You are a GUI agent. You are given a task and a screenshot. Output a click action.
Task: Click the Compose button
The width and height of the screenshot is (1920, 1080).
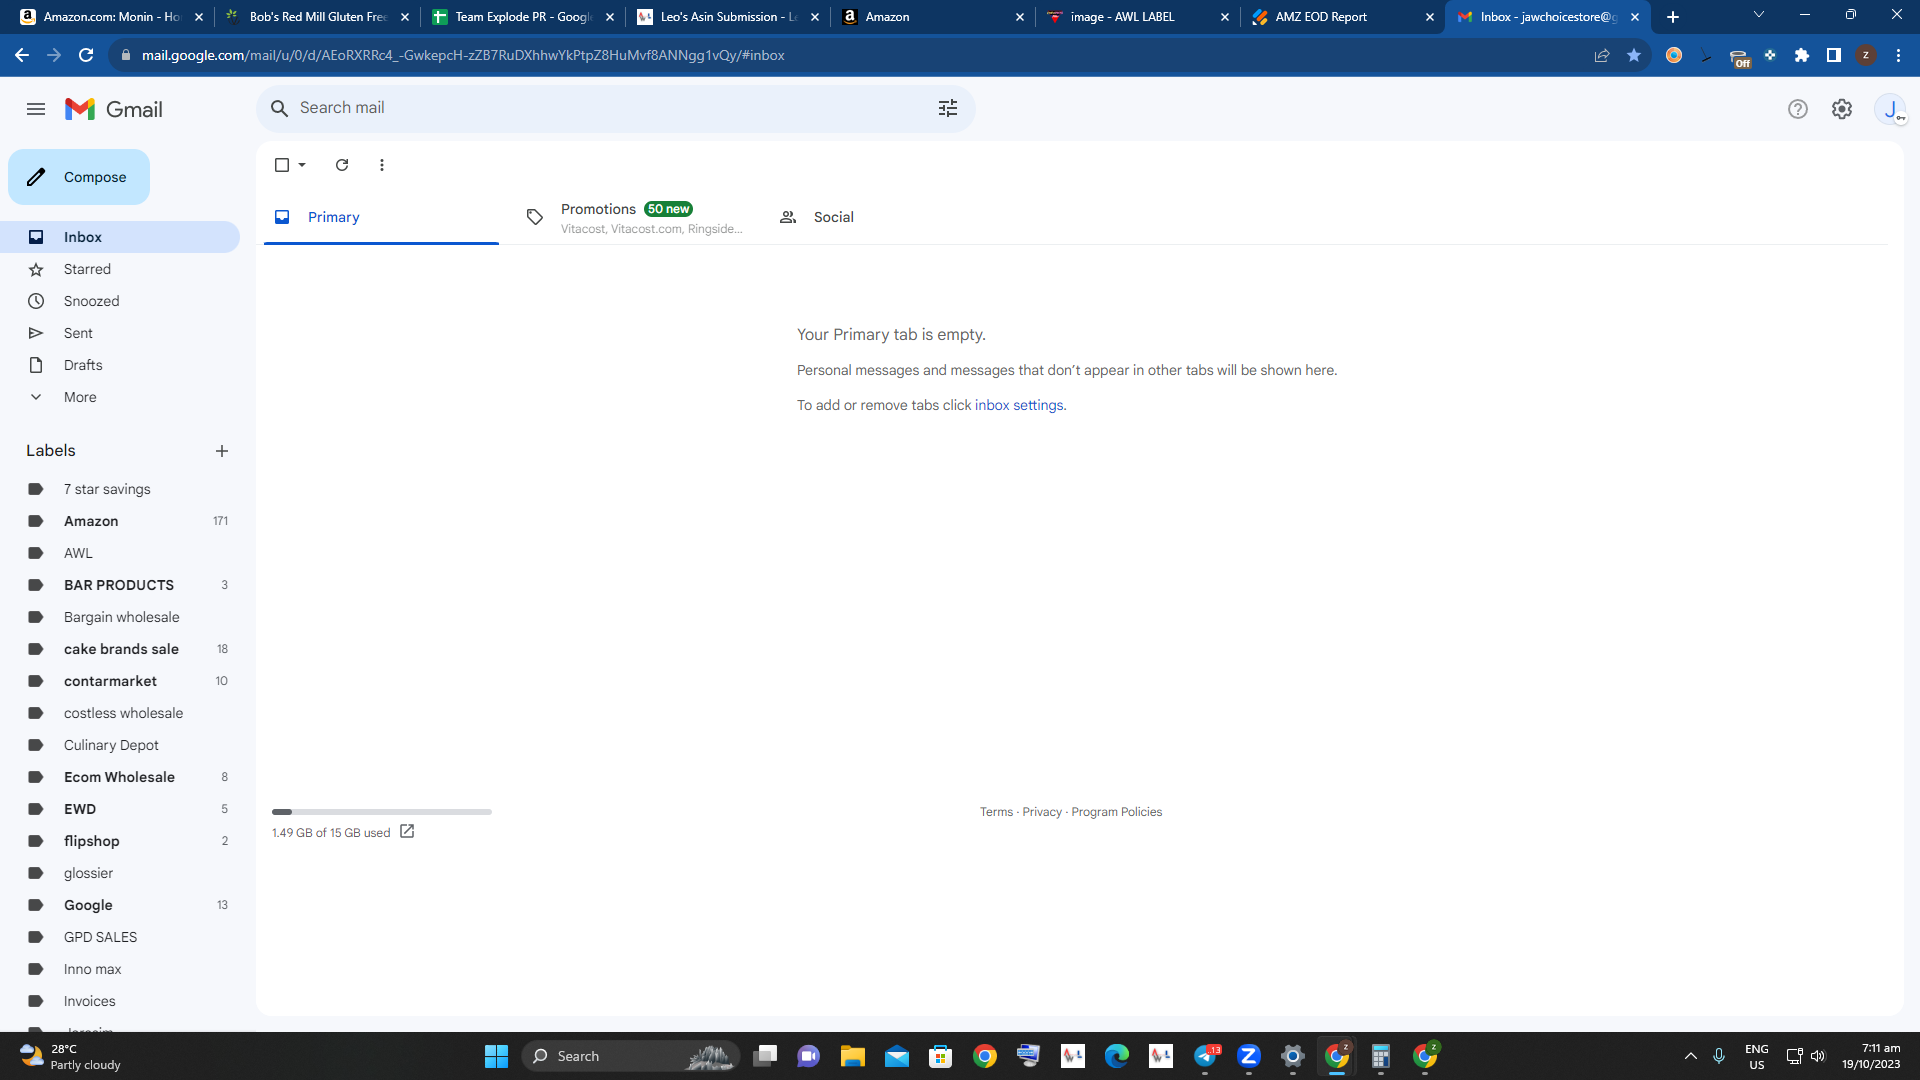pos(79,177)
